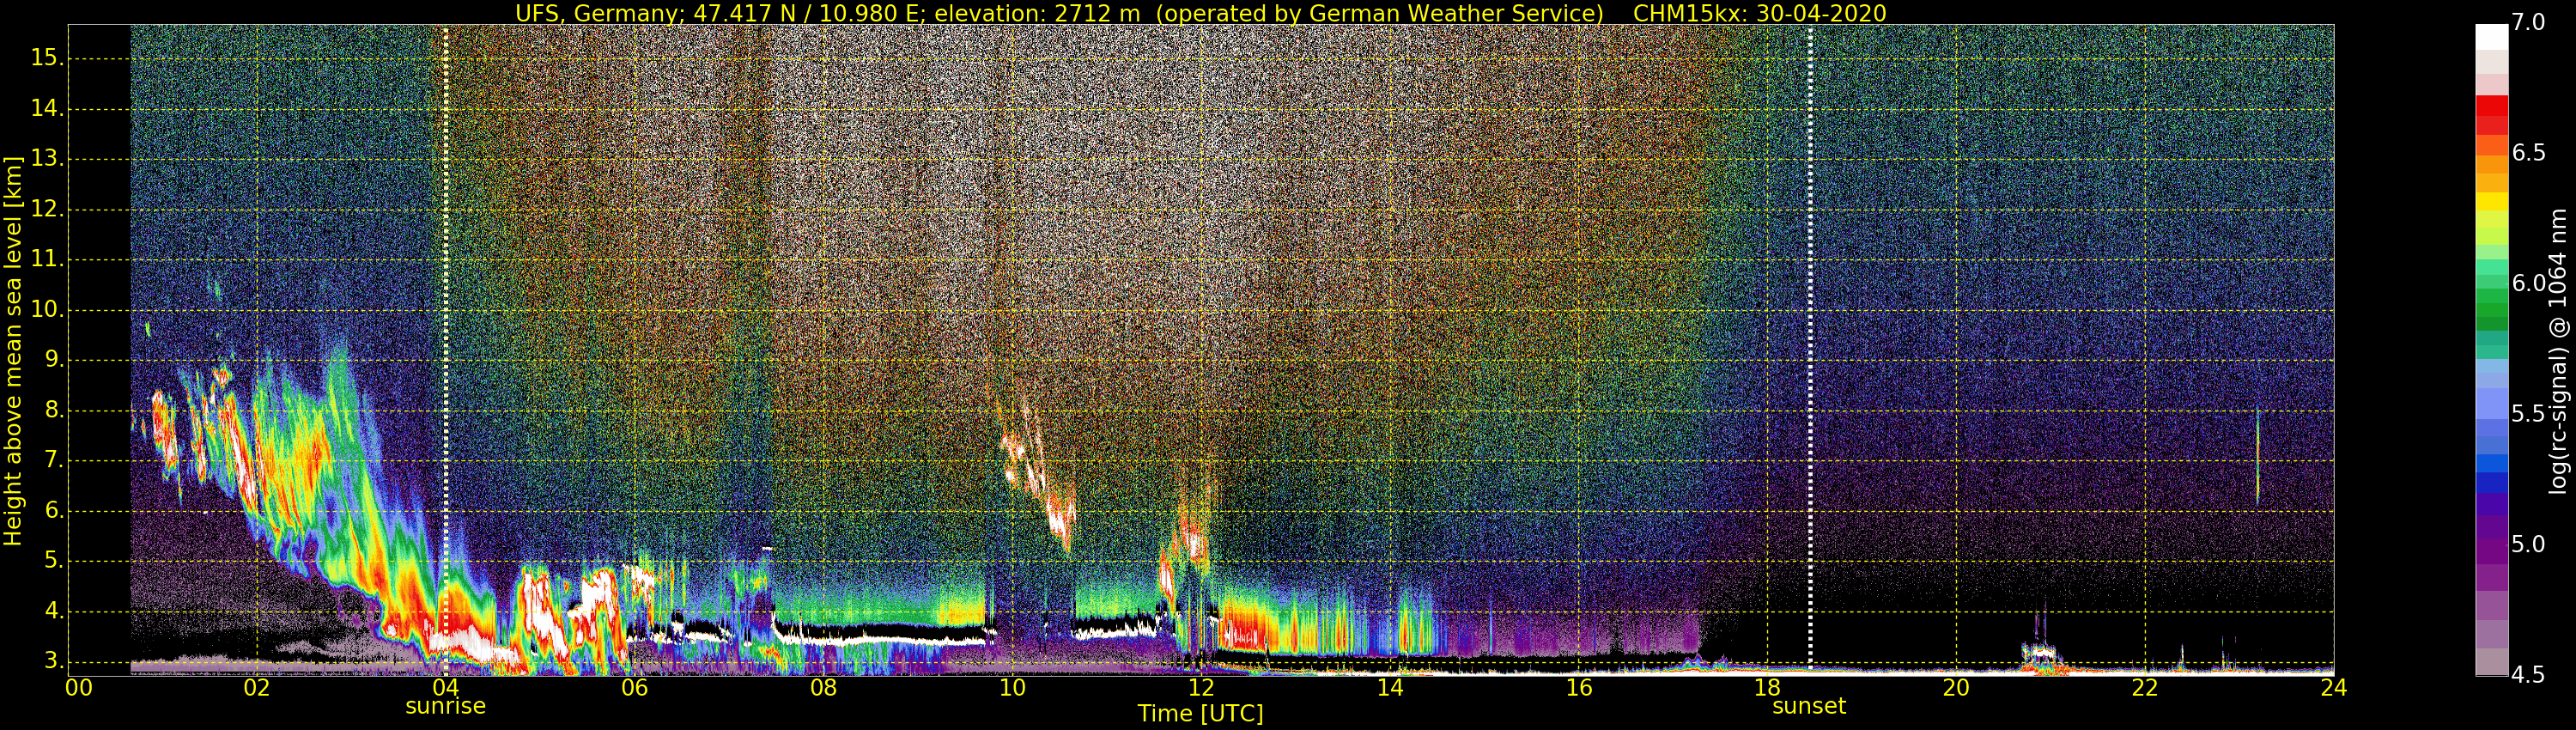This screenshot has width=2576, height=730.
Task: Click the '11.' height tick label
Action: click(x=47, y=259)
